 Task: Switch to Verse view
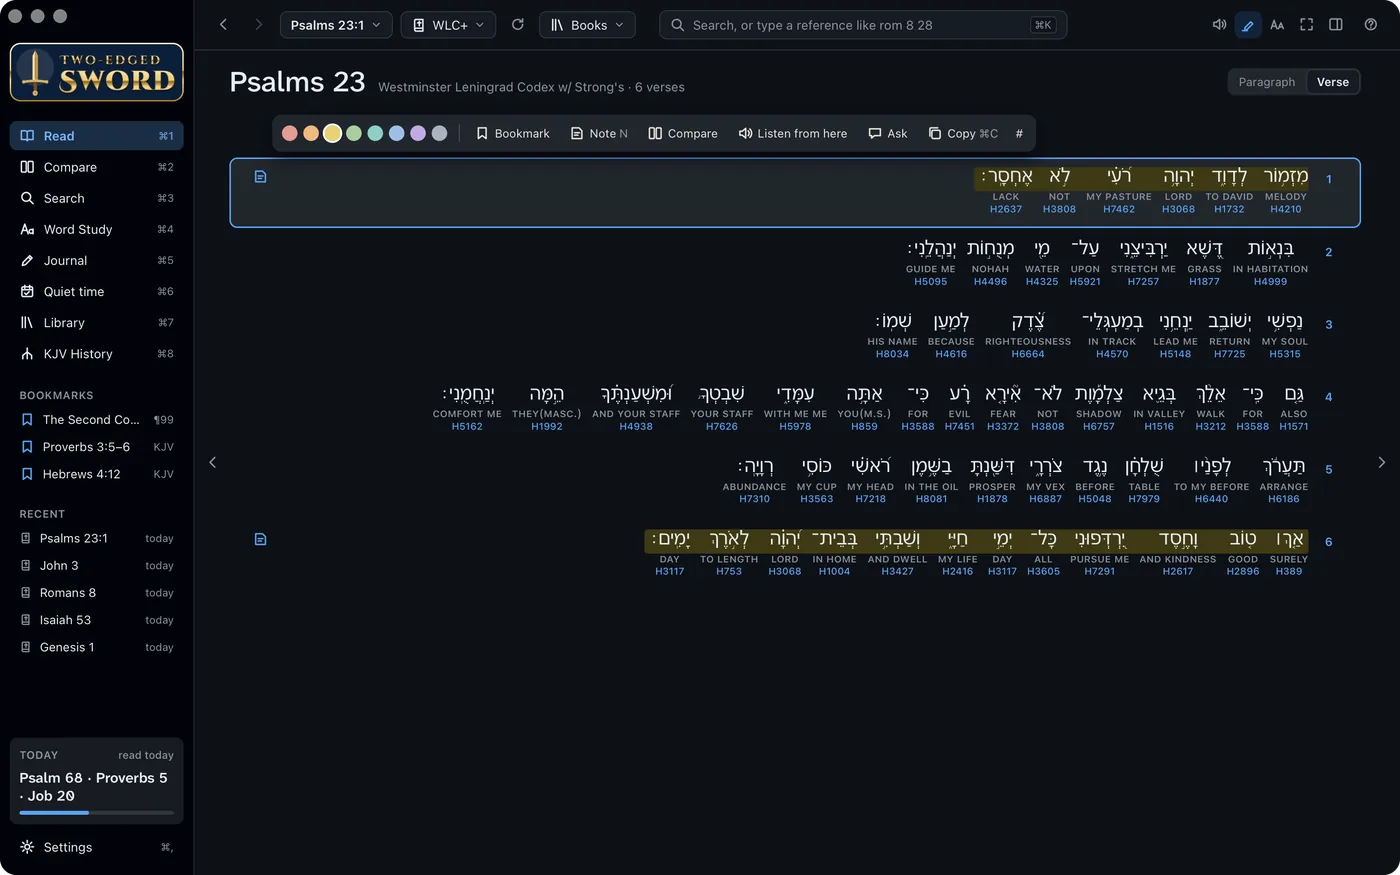[x=1333, y=82]
